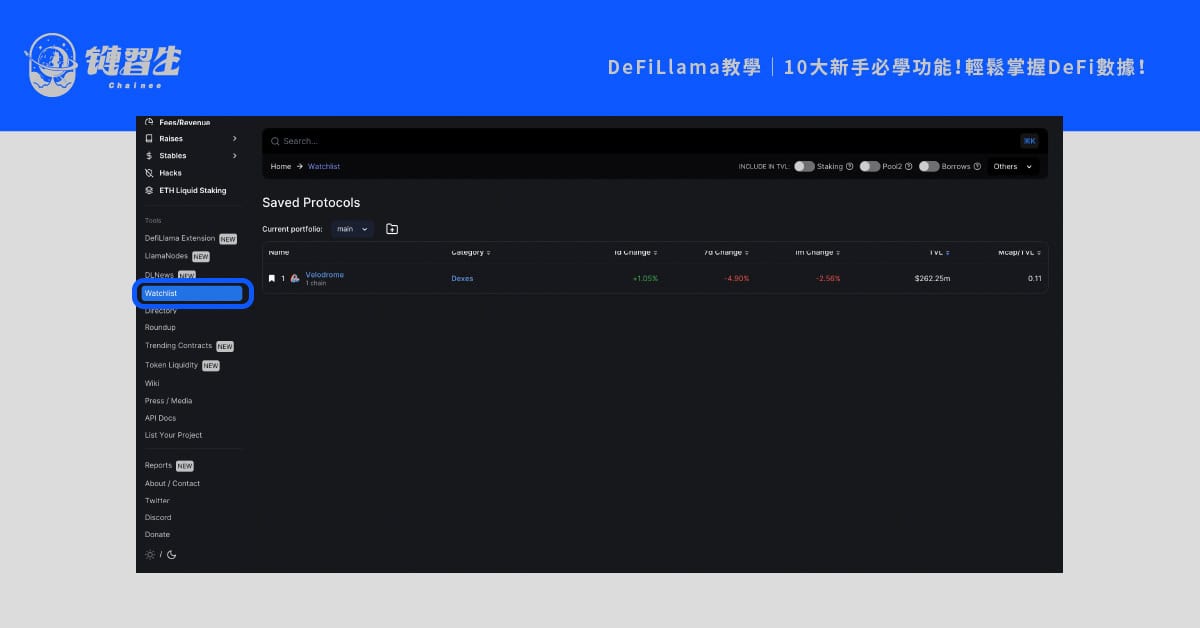This screenshot has width=1200, height=628.
Task: Click the -4.90% 7d change value
Action: (x=736, y=279)
